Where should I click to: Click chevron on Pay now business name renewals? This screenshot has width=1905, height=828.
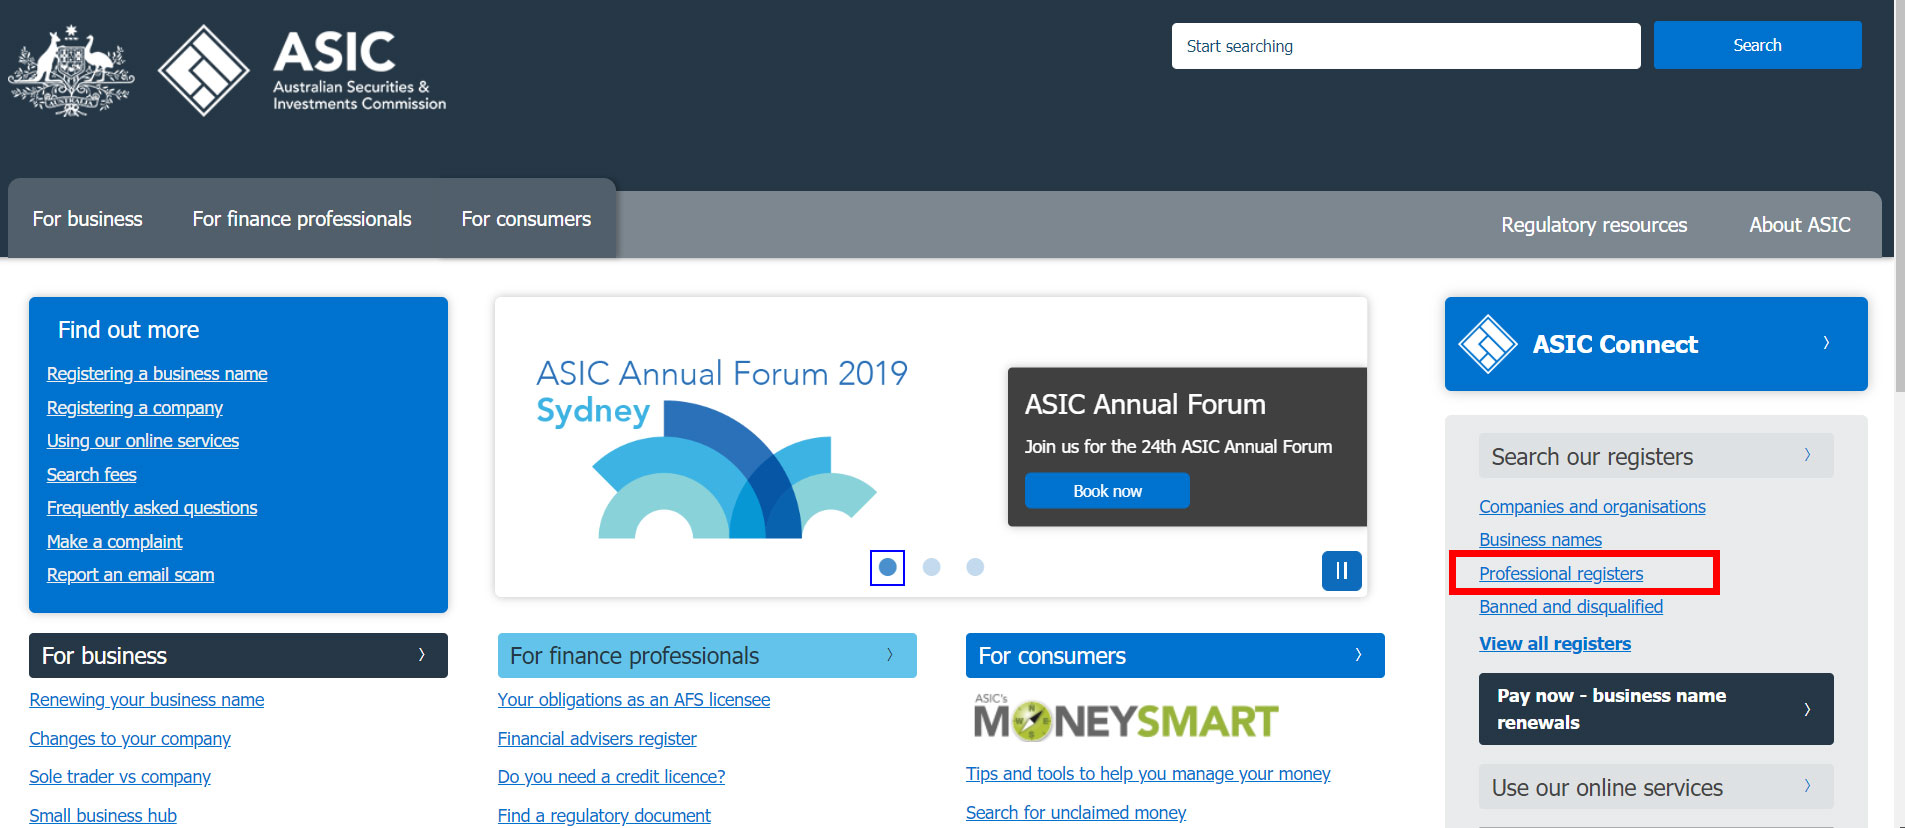click(1807, 709)
